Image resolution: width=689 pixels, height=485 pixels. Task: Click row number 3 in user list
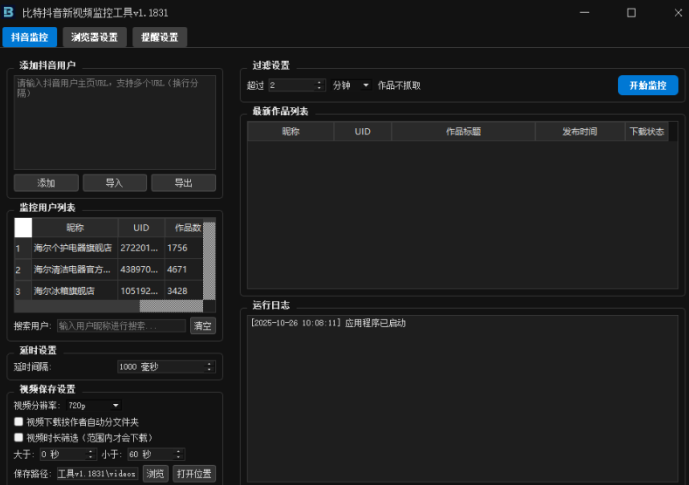23,291
